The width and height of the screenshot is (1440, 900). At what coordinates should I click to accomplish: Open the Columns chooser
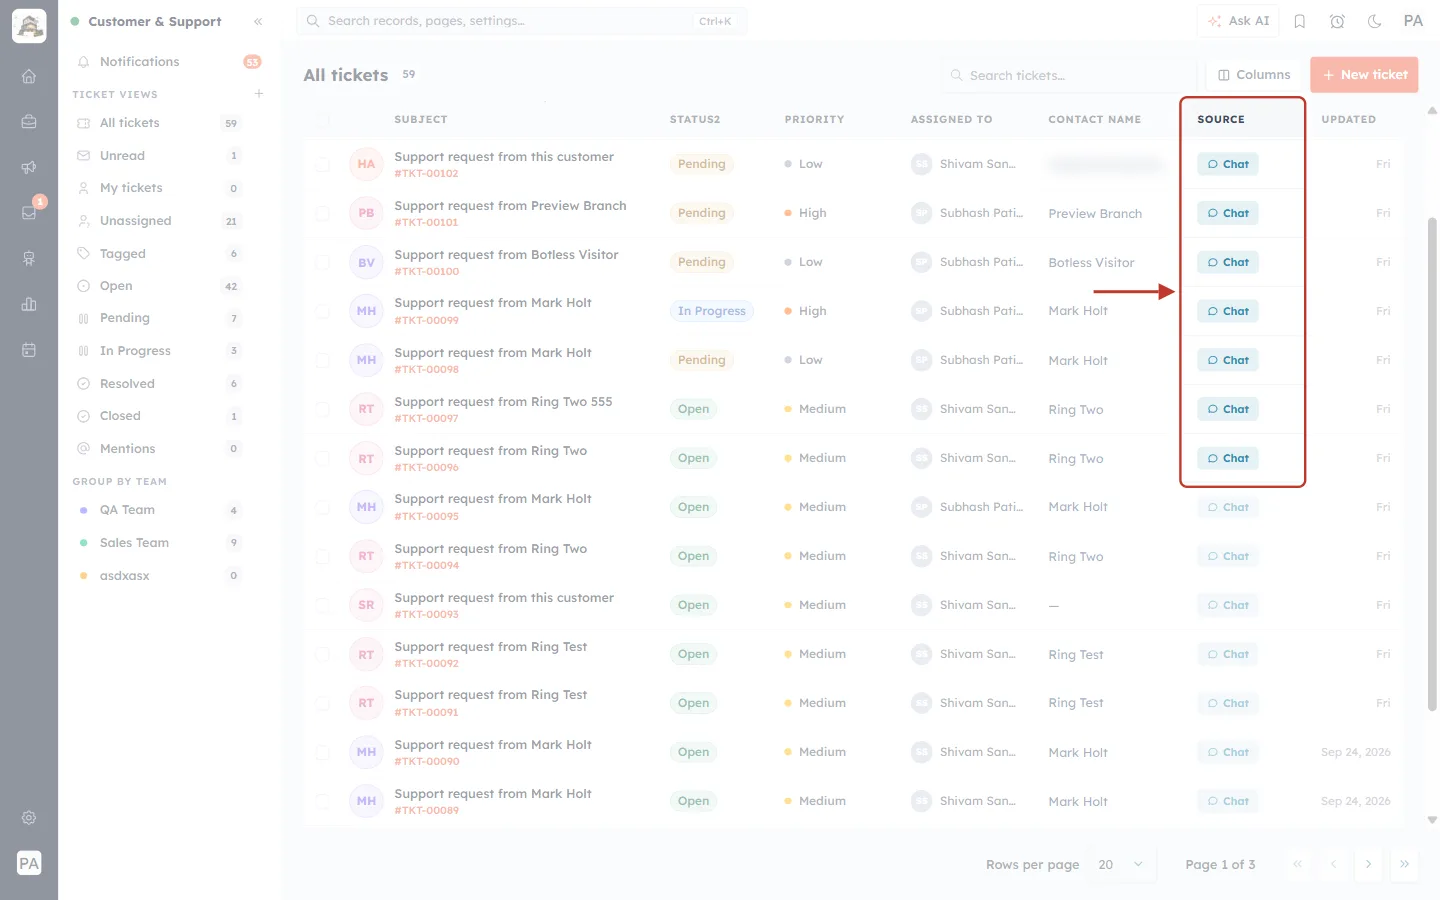1254,75
